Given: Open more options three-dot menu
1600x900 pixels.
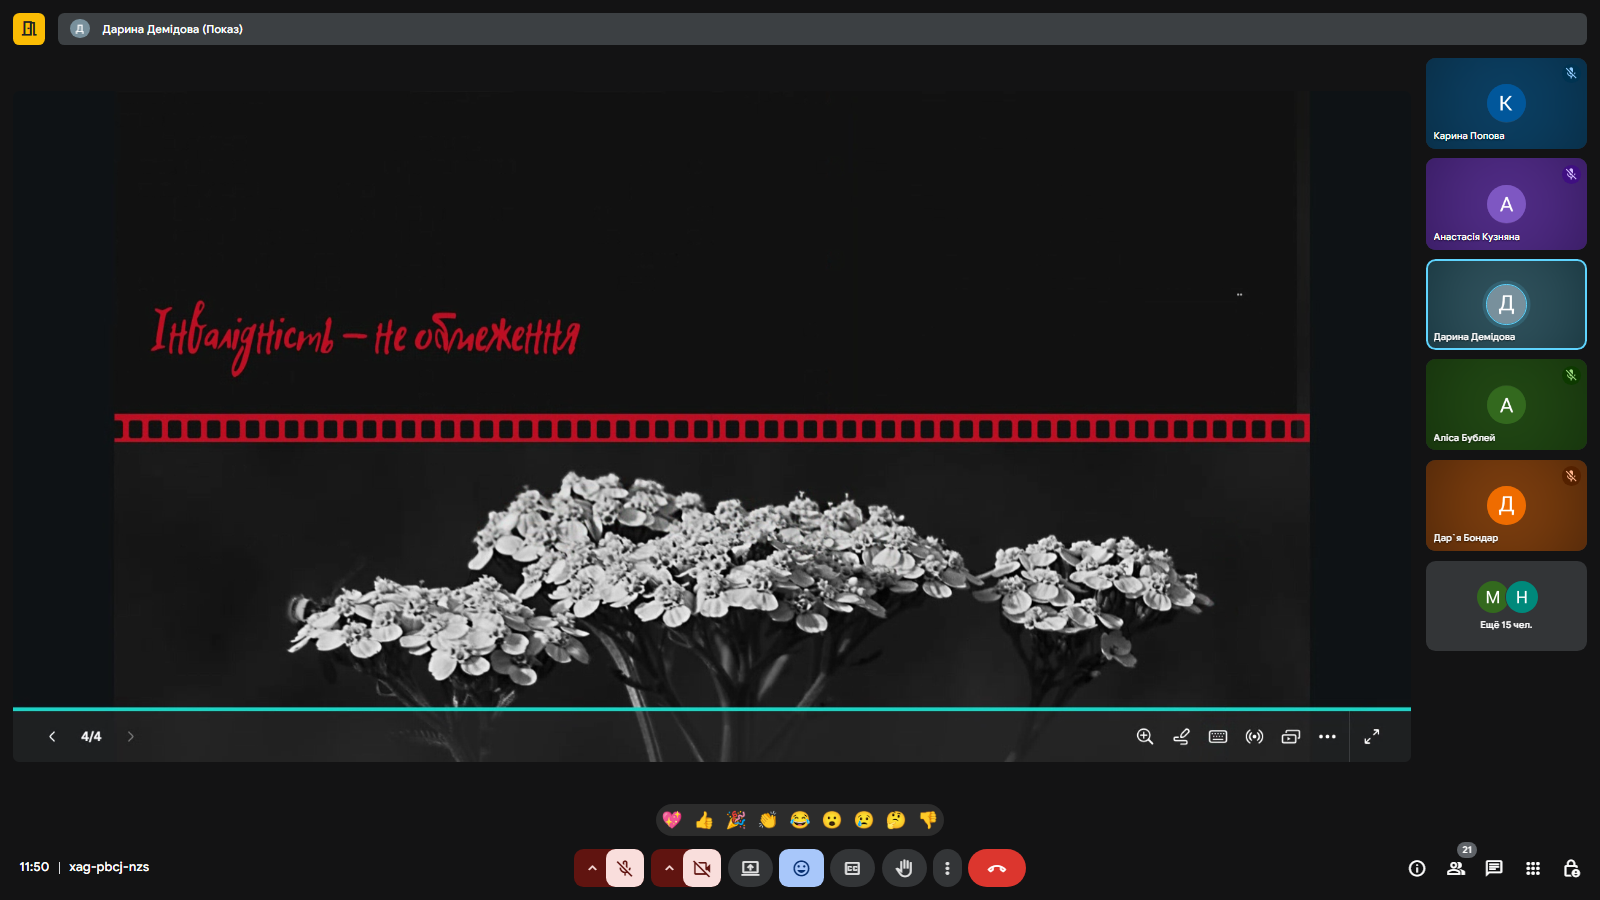Looking at the screenshot, I should 947,868.
